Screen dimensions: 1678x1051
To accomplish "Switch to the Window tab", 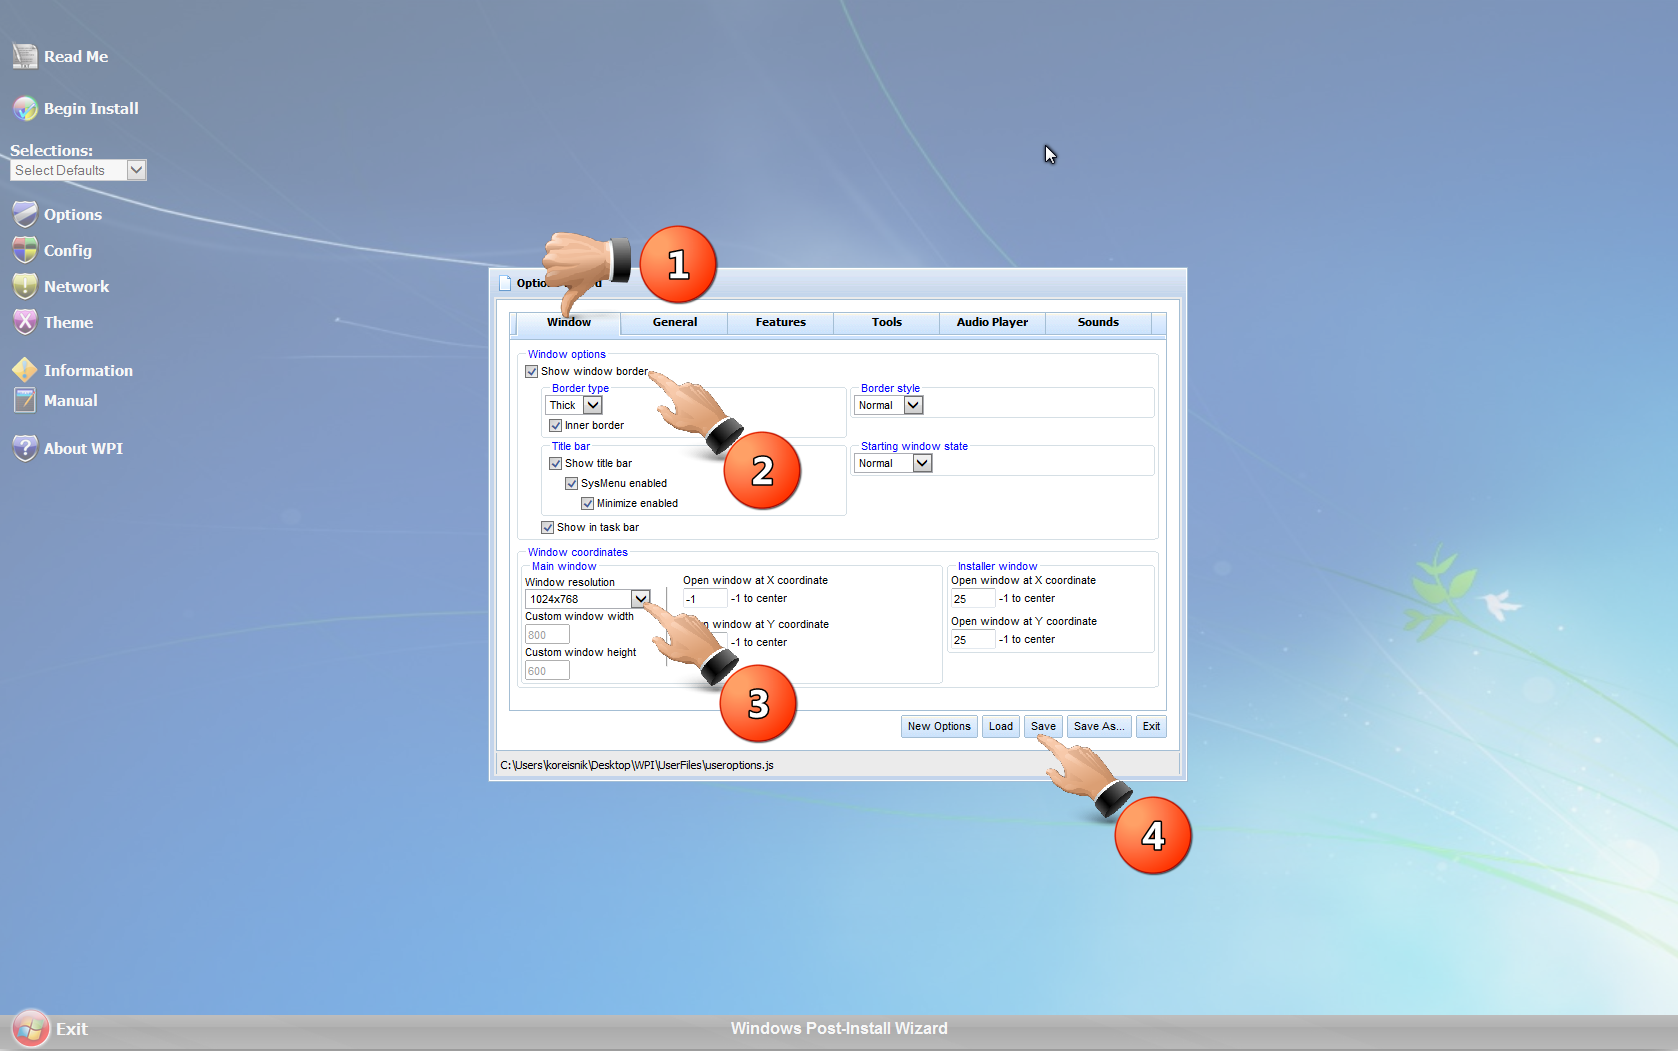I will (x=569, y=322).
